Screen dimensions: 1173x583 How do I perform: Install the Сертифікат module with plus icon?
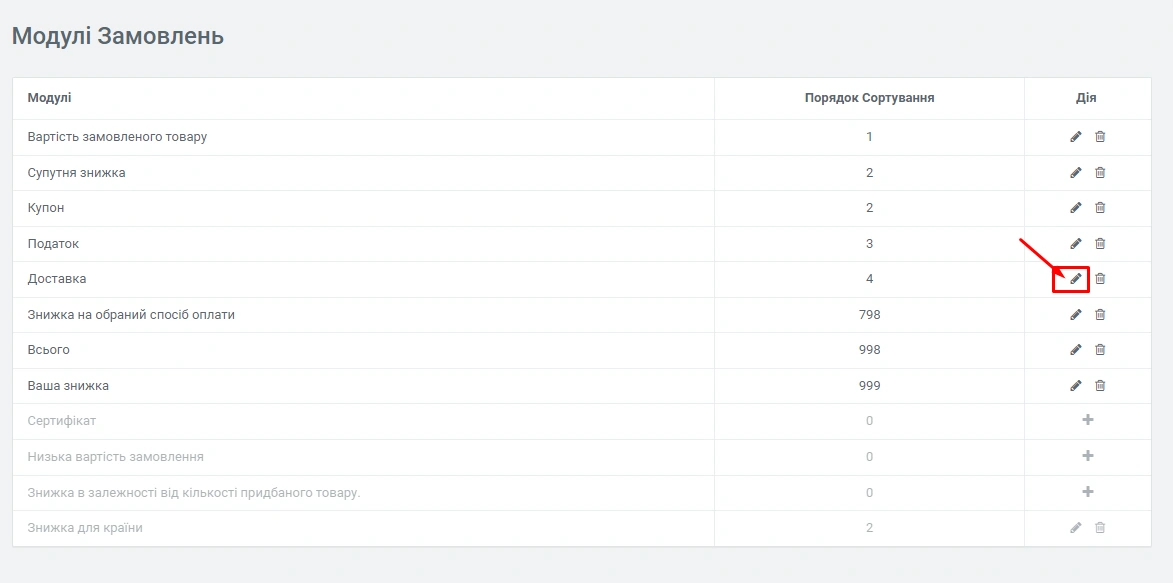point(1088,421)
